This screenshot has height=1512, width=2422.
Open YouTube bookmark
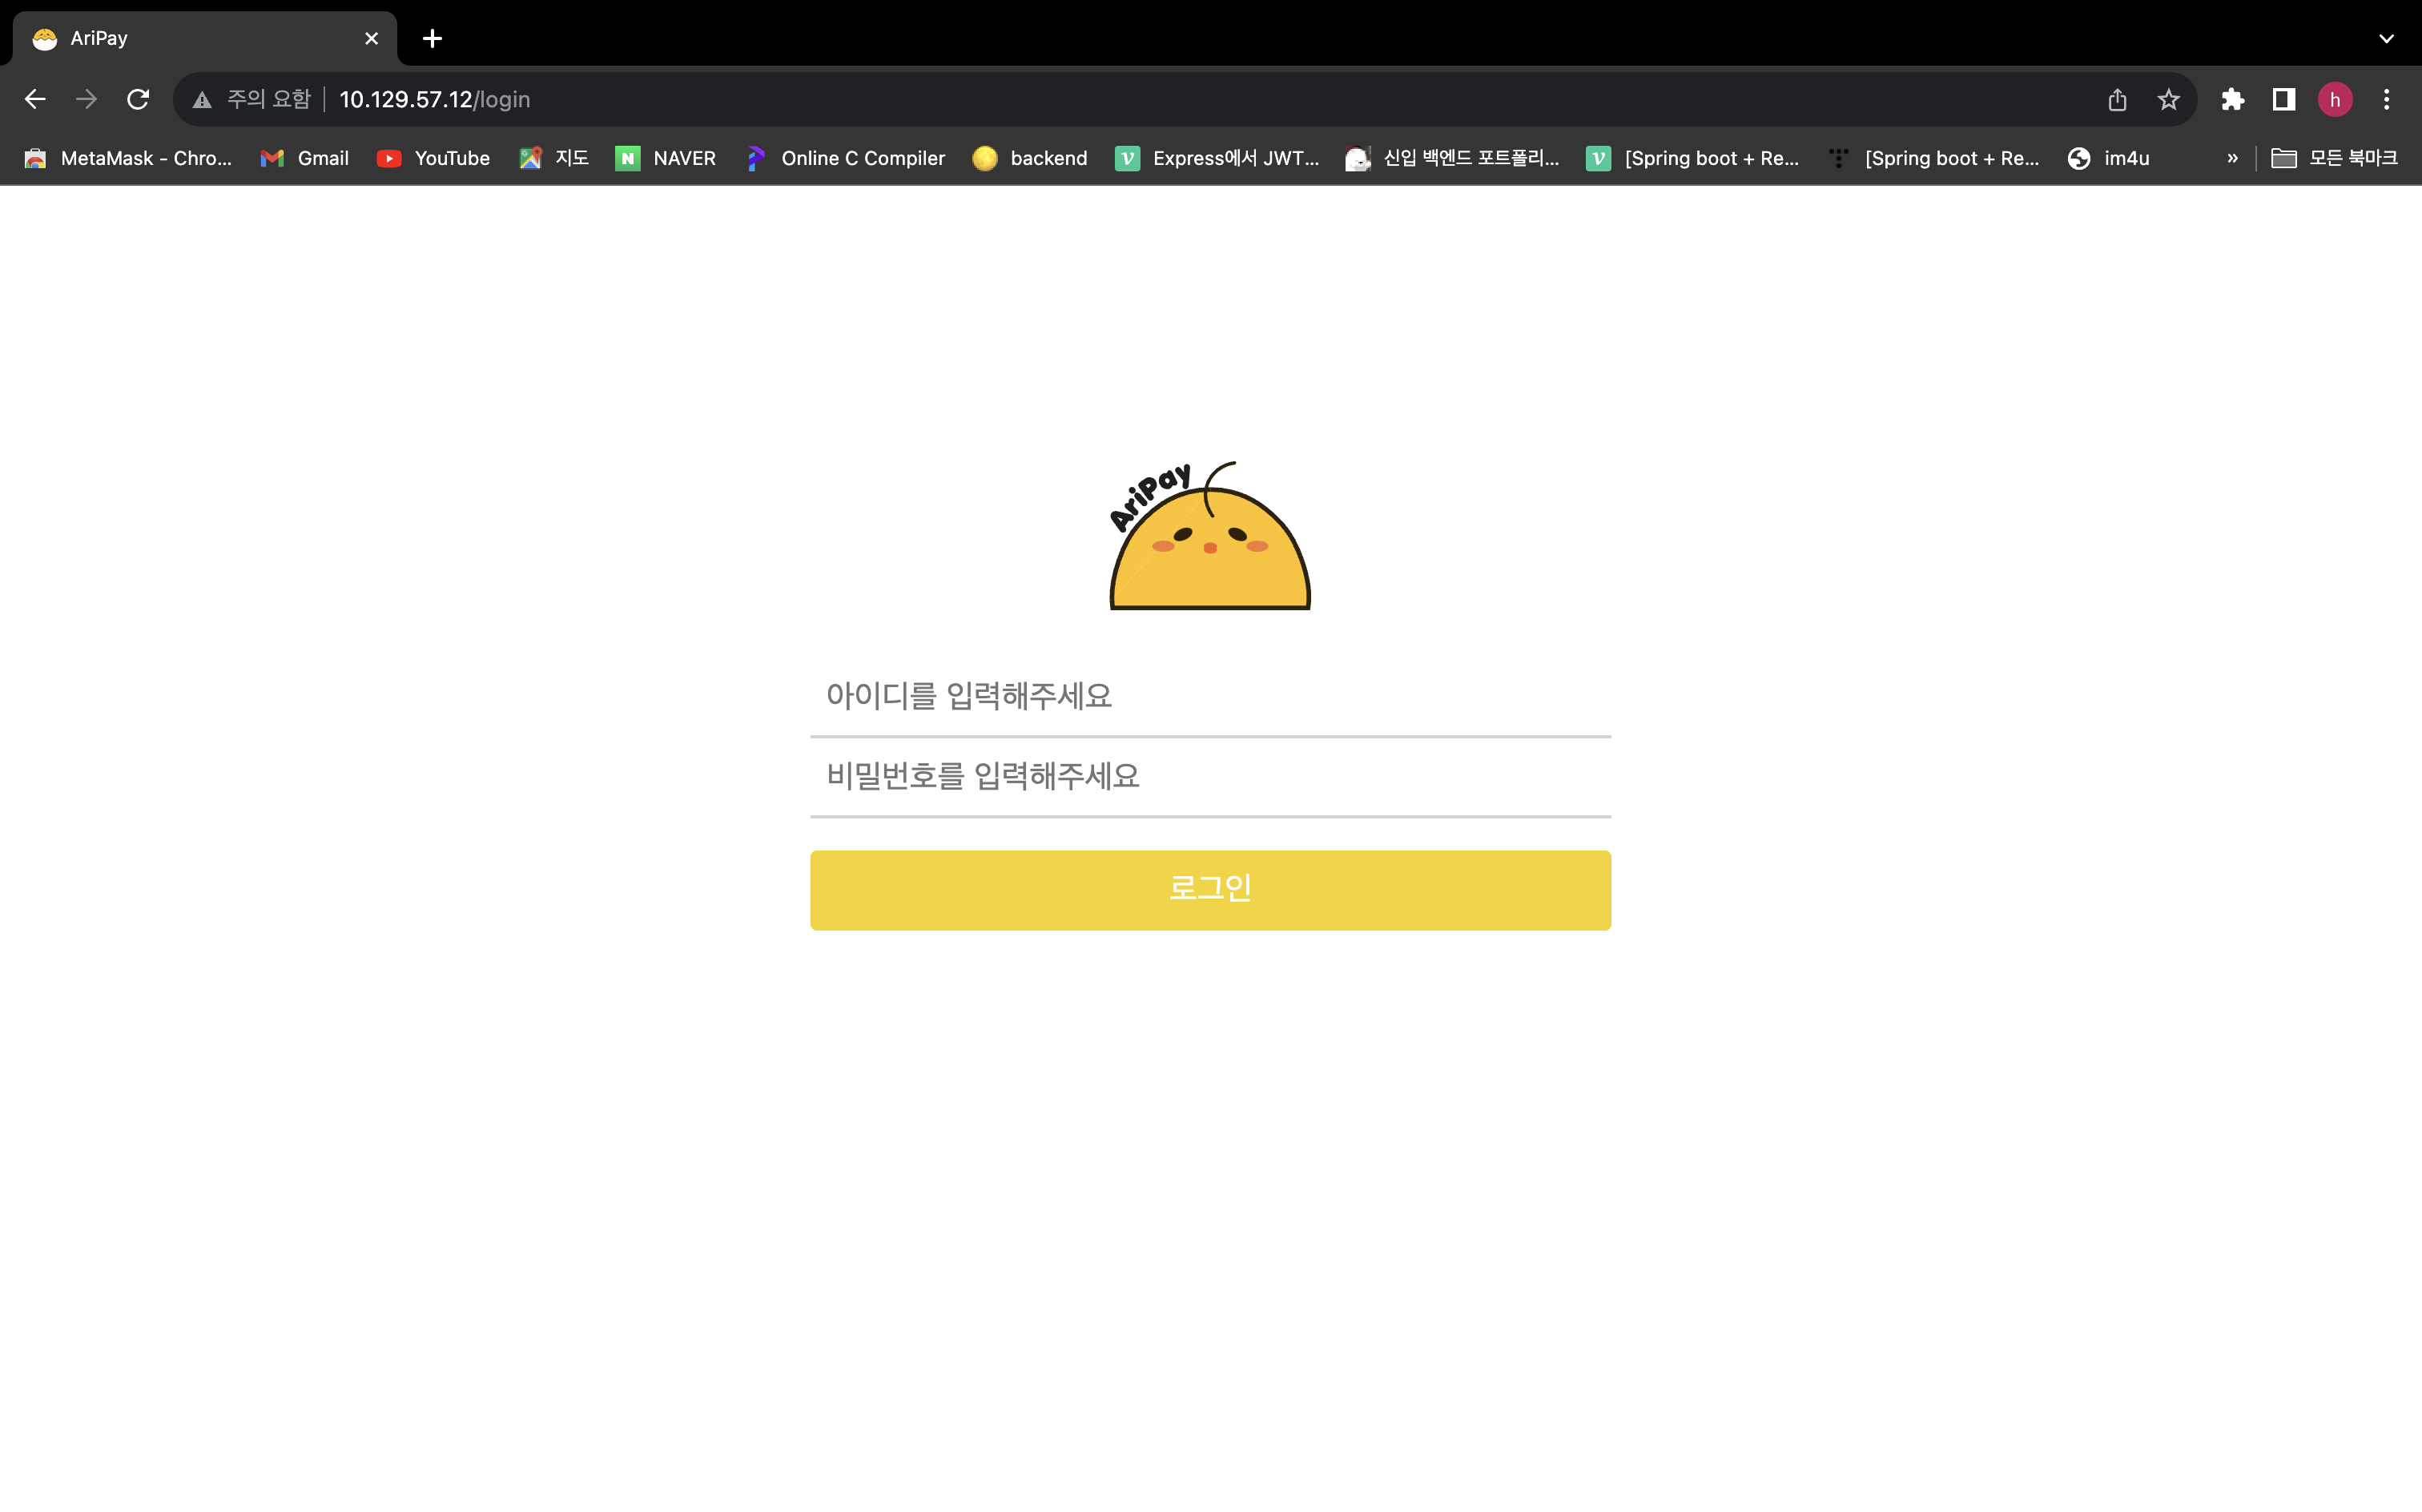[x=433, y=158]
